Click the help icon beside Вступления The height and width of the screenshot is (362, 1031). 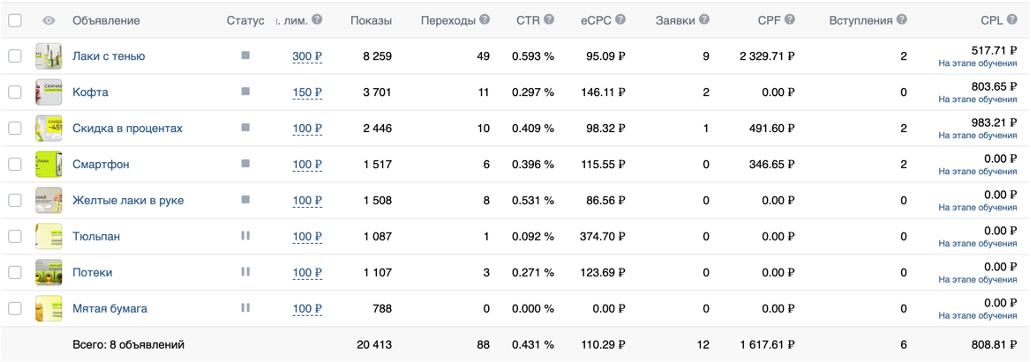[x=901, y=20]
